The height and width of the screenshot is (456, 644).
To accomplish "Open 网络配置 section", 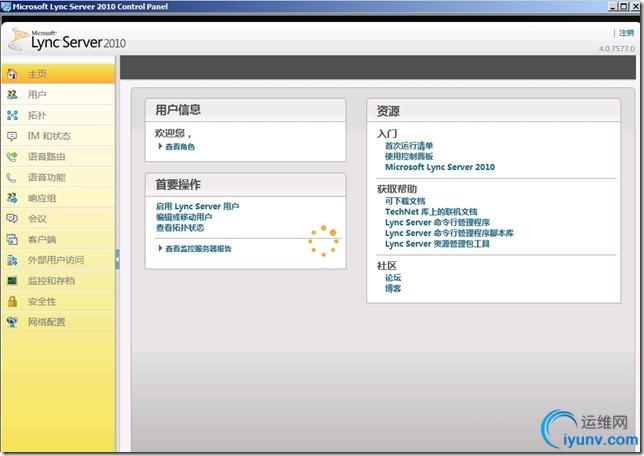I will [58, 322].
